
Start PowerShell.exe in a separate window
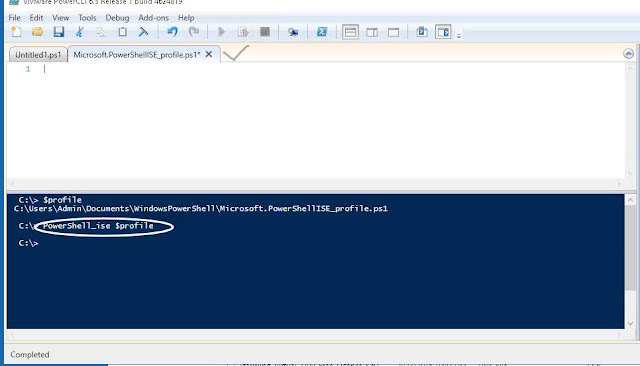(322, 32)
